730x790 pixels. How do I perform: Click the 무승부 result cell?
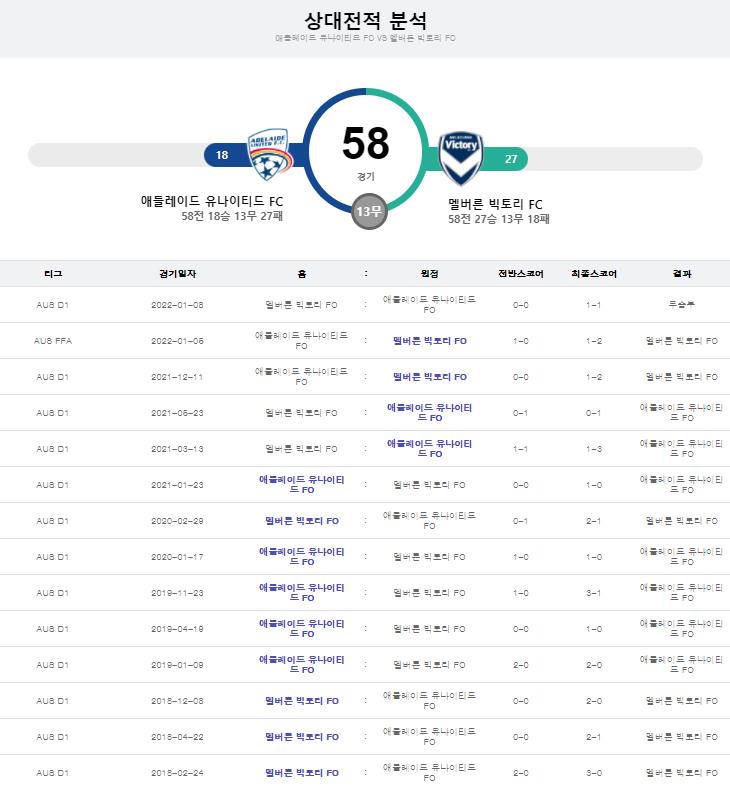coord(682,305)
